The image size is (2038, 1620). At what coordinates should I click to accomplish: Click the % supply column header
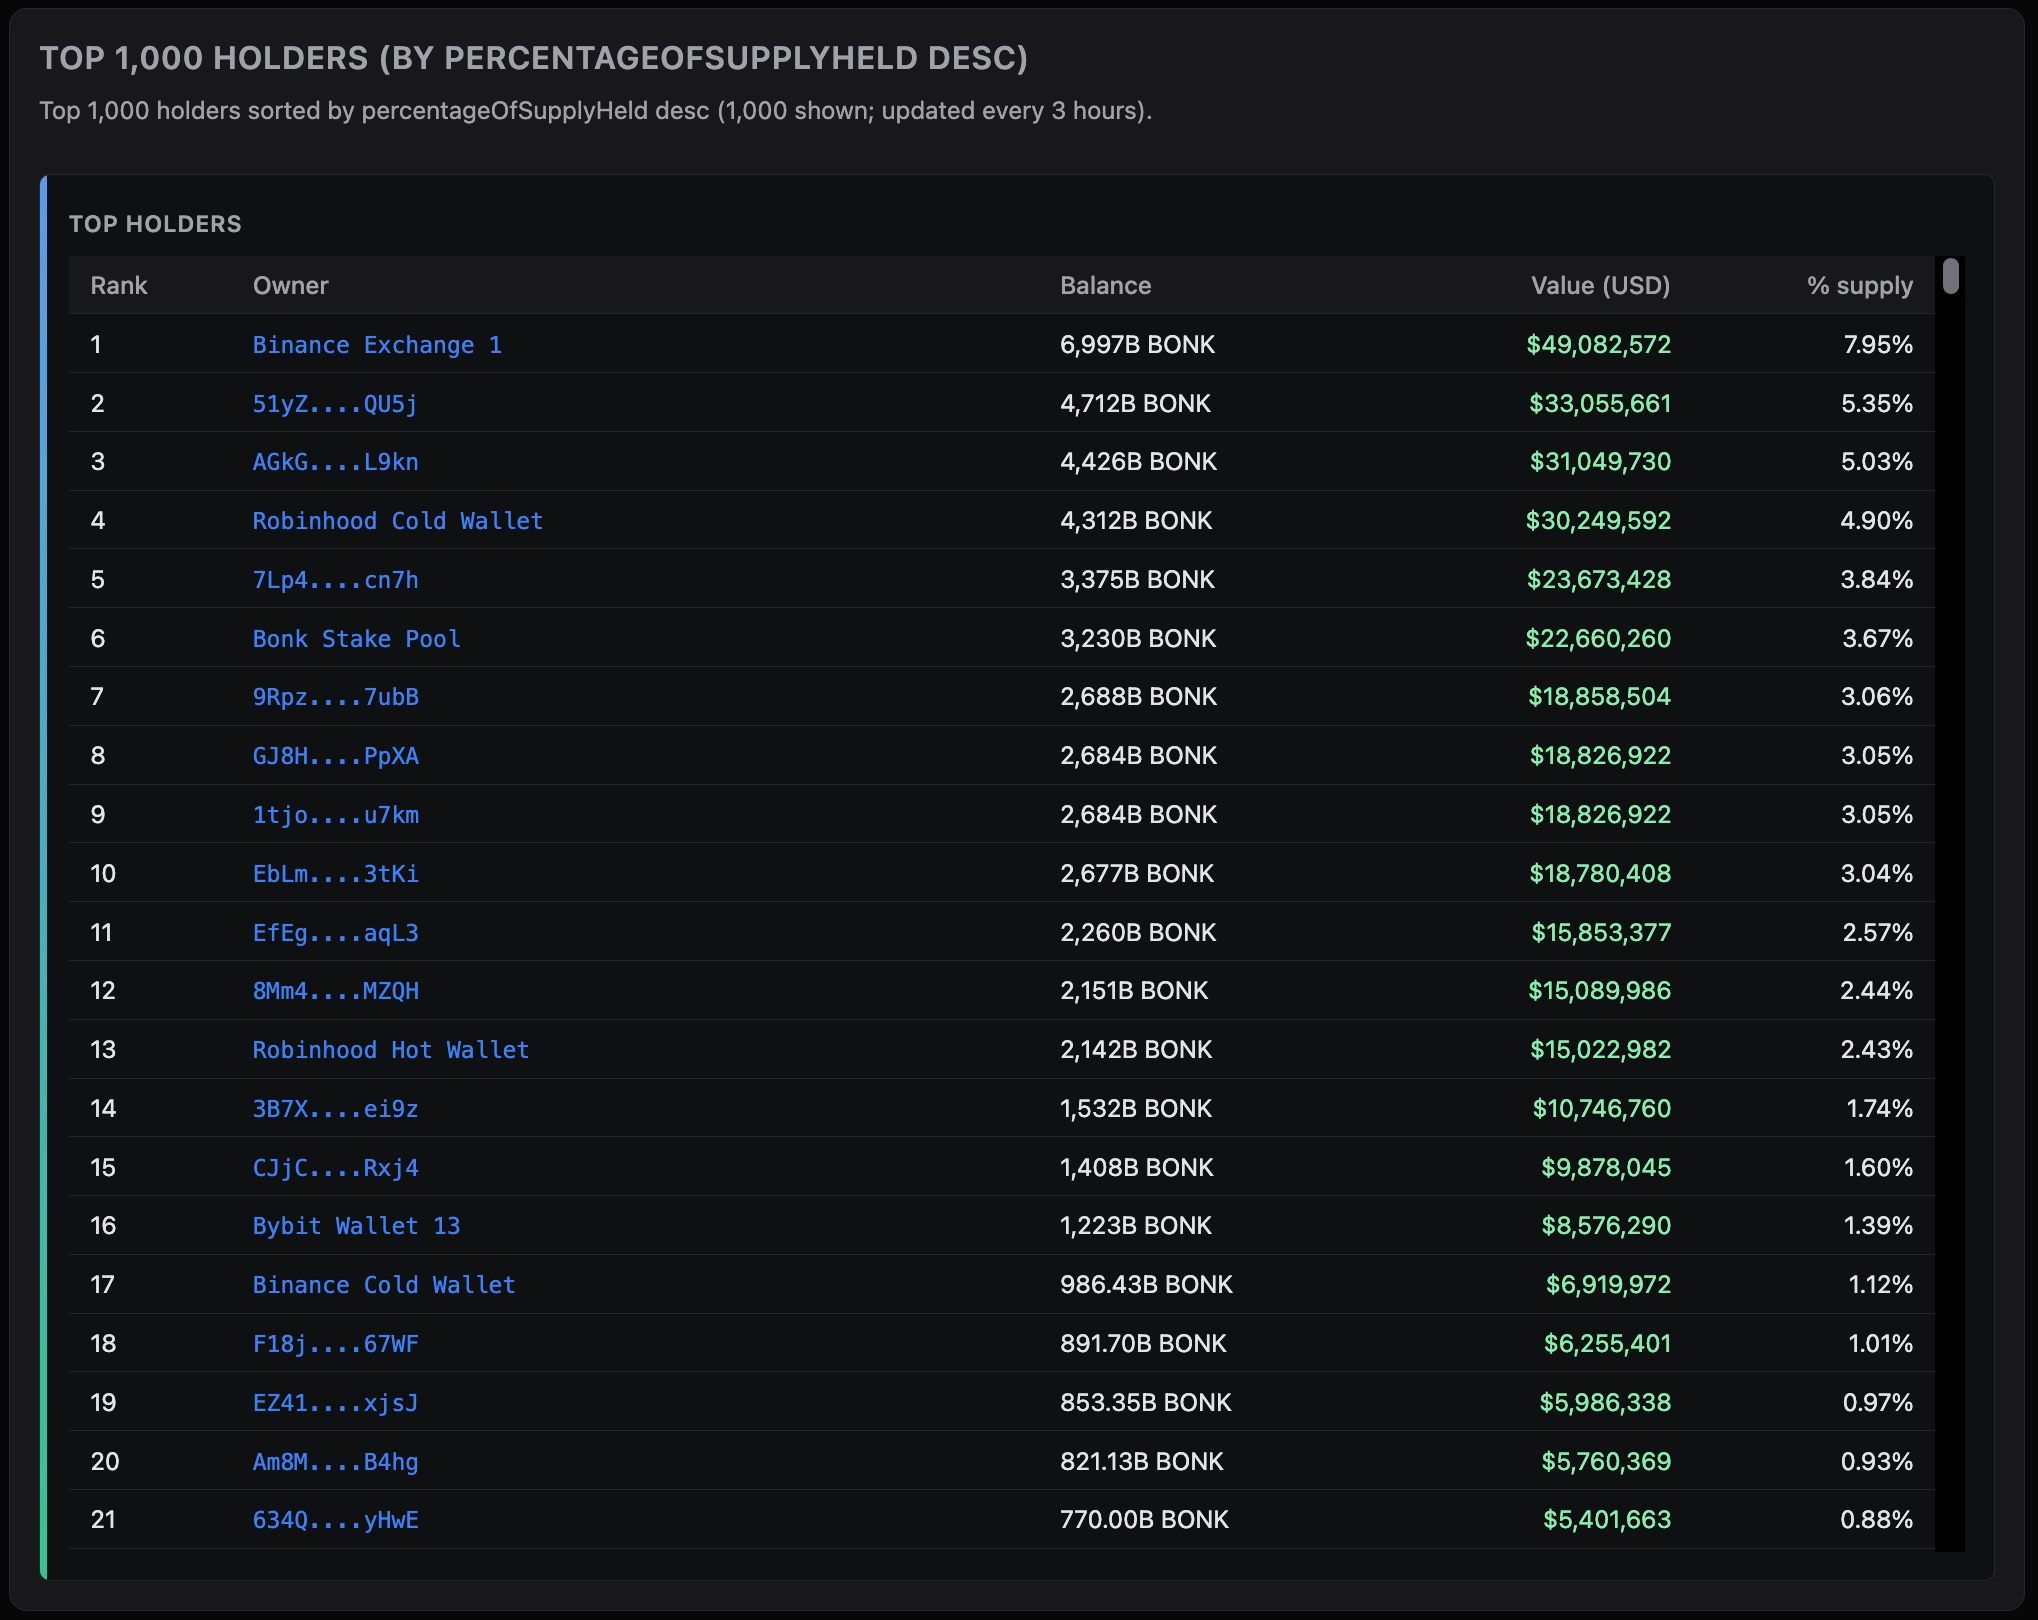click(x=1860, y=286)
